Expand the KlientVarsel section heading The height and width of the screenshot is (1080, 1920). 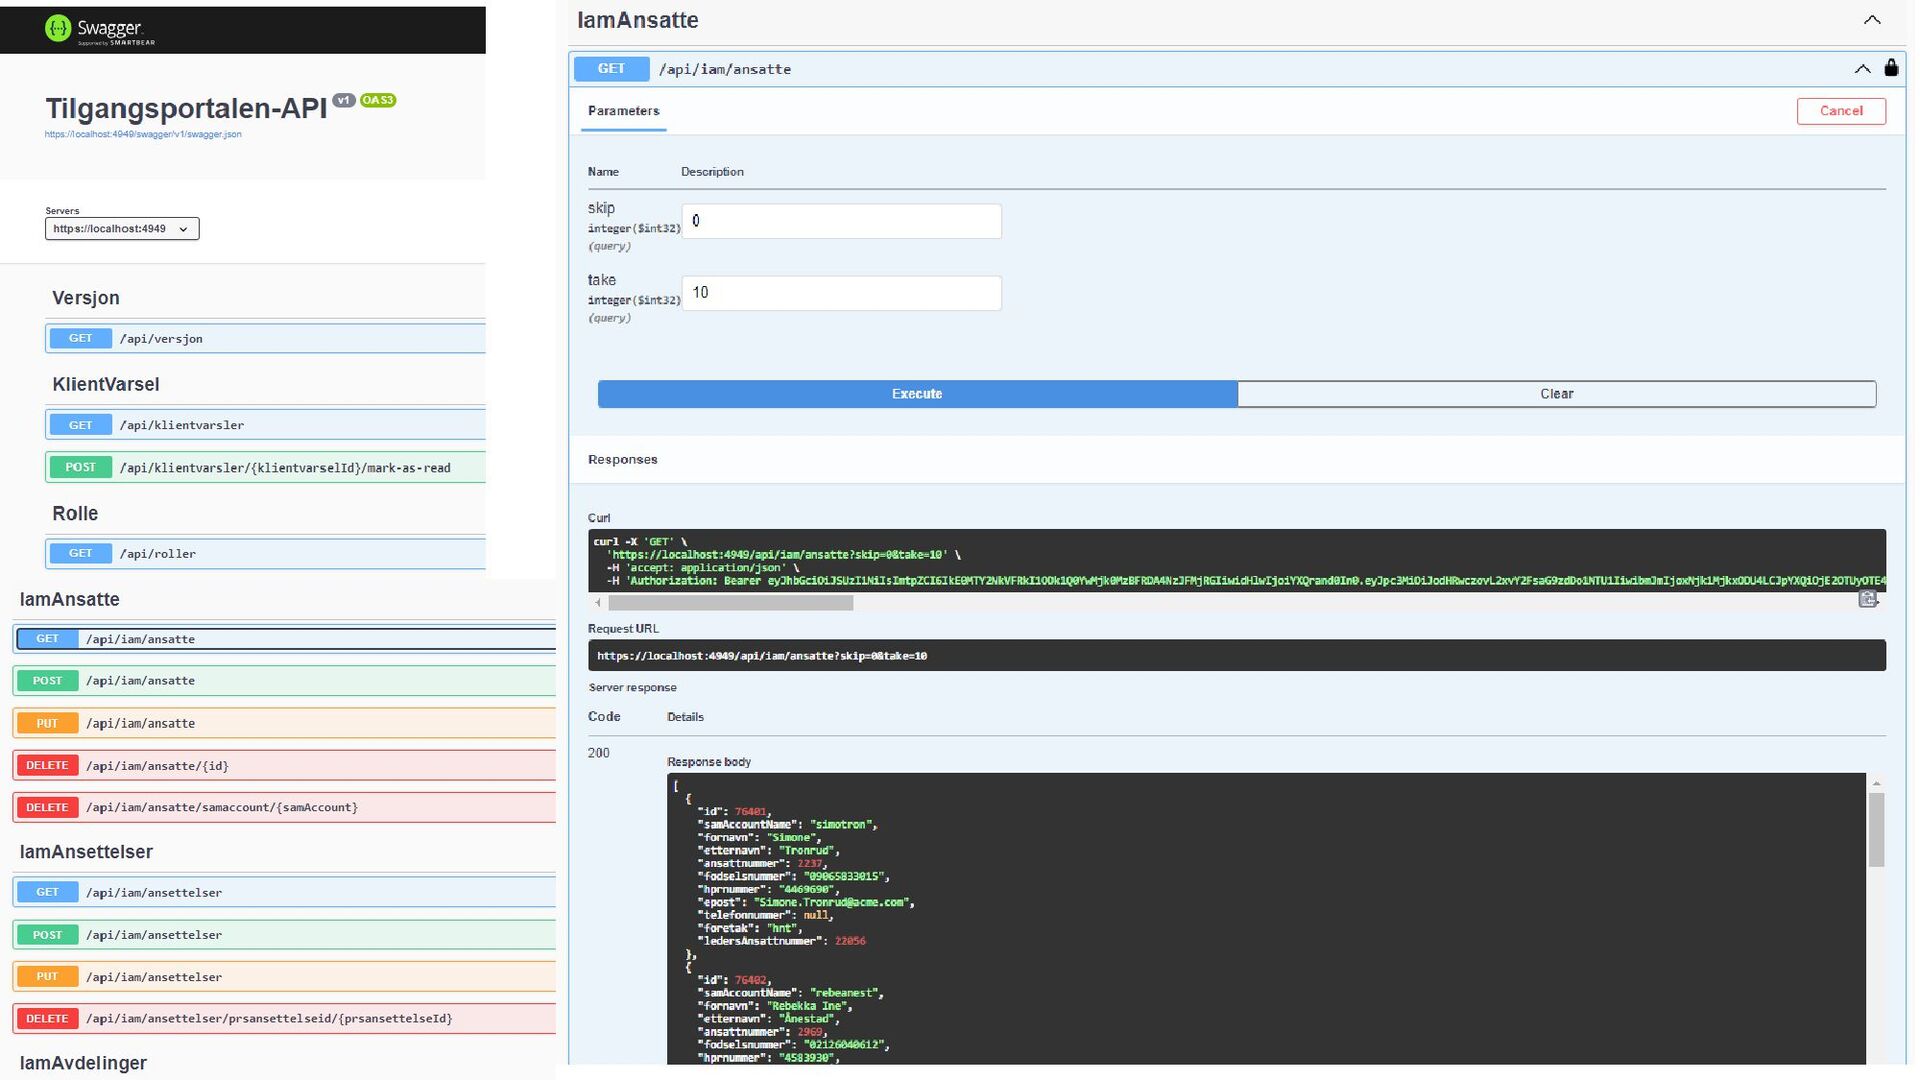click(x=105, y=384)
